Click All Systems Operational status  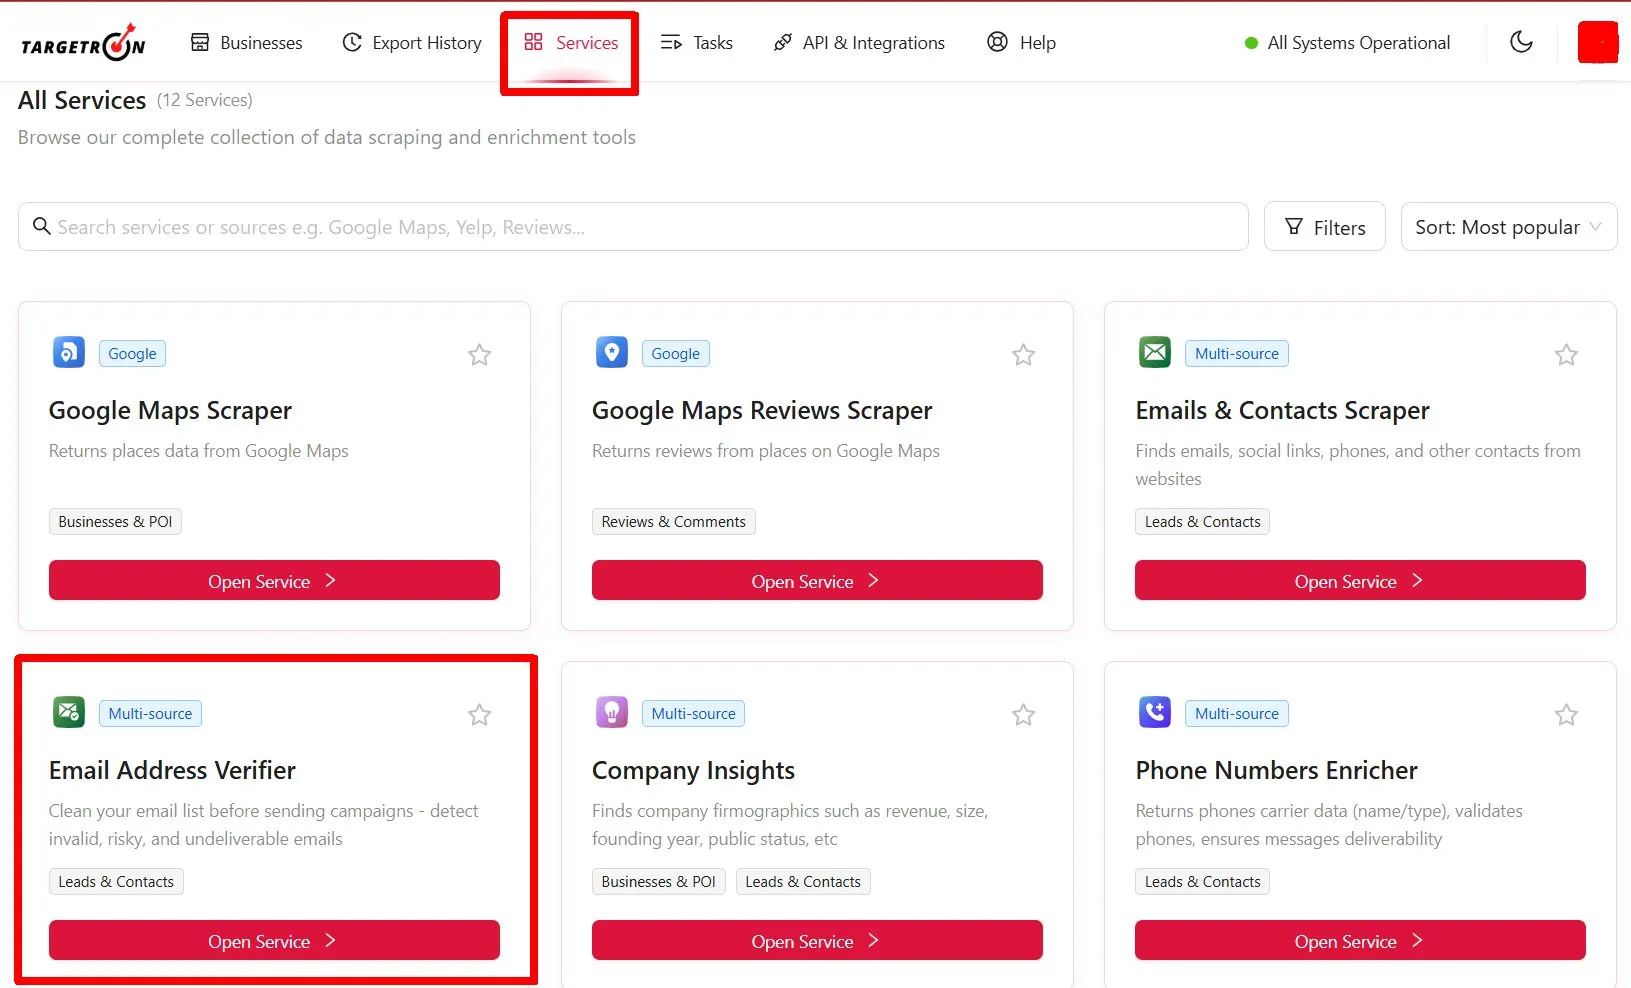pos(1347,43)
